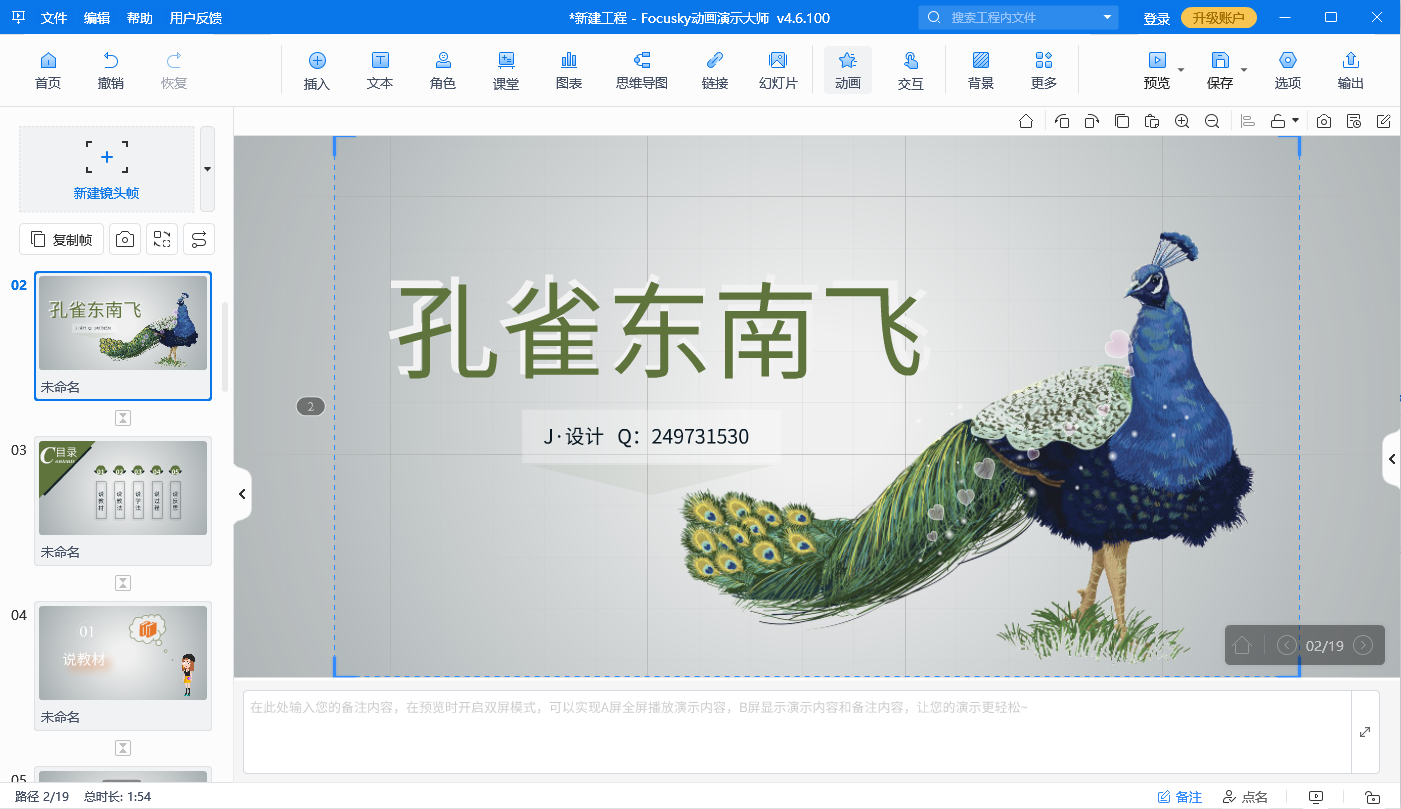Image resolution: width=1401 pixels, height=809 pixels.
Task: Open the 背景 (Background) settings
Action: click(x=981, y=71)
